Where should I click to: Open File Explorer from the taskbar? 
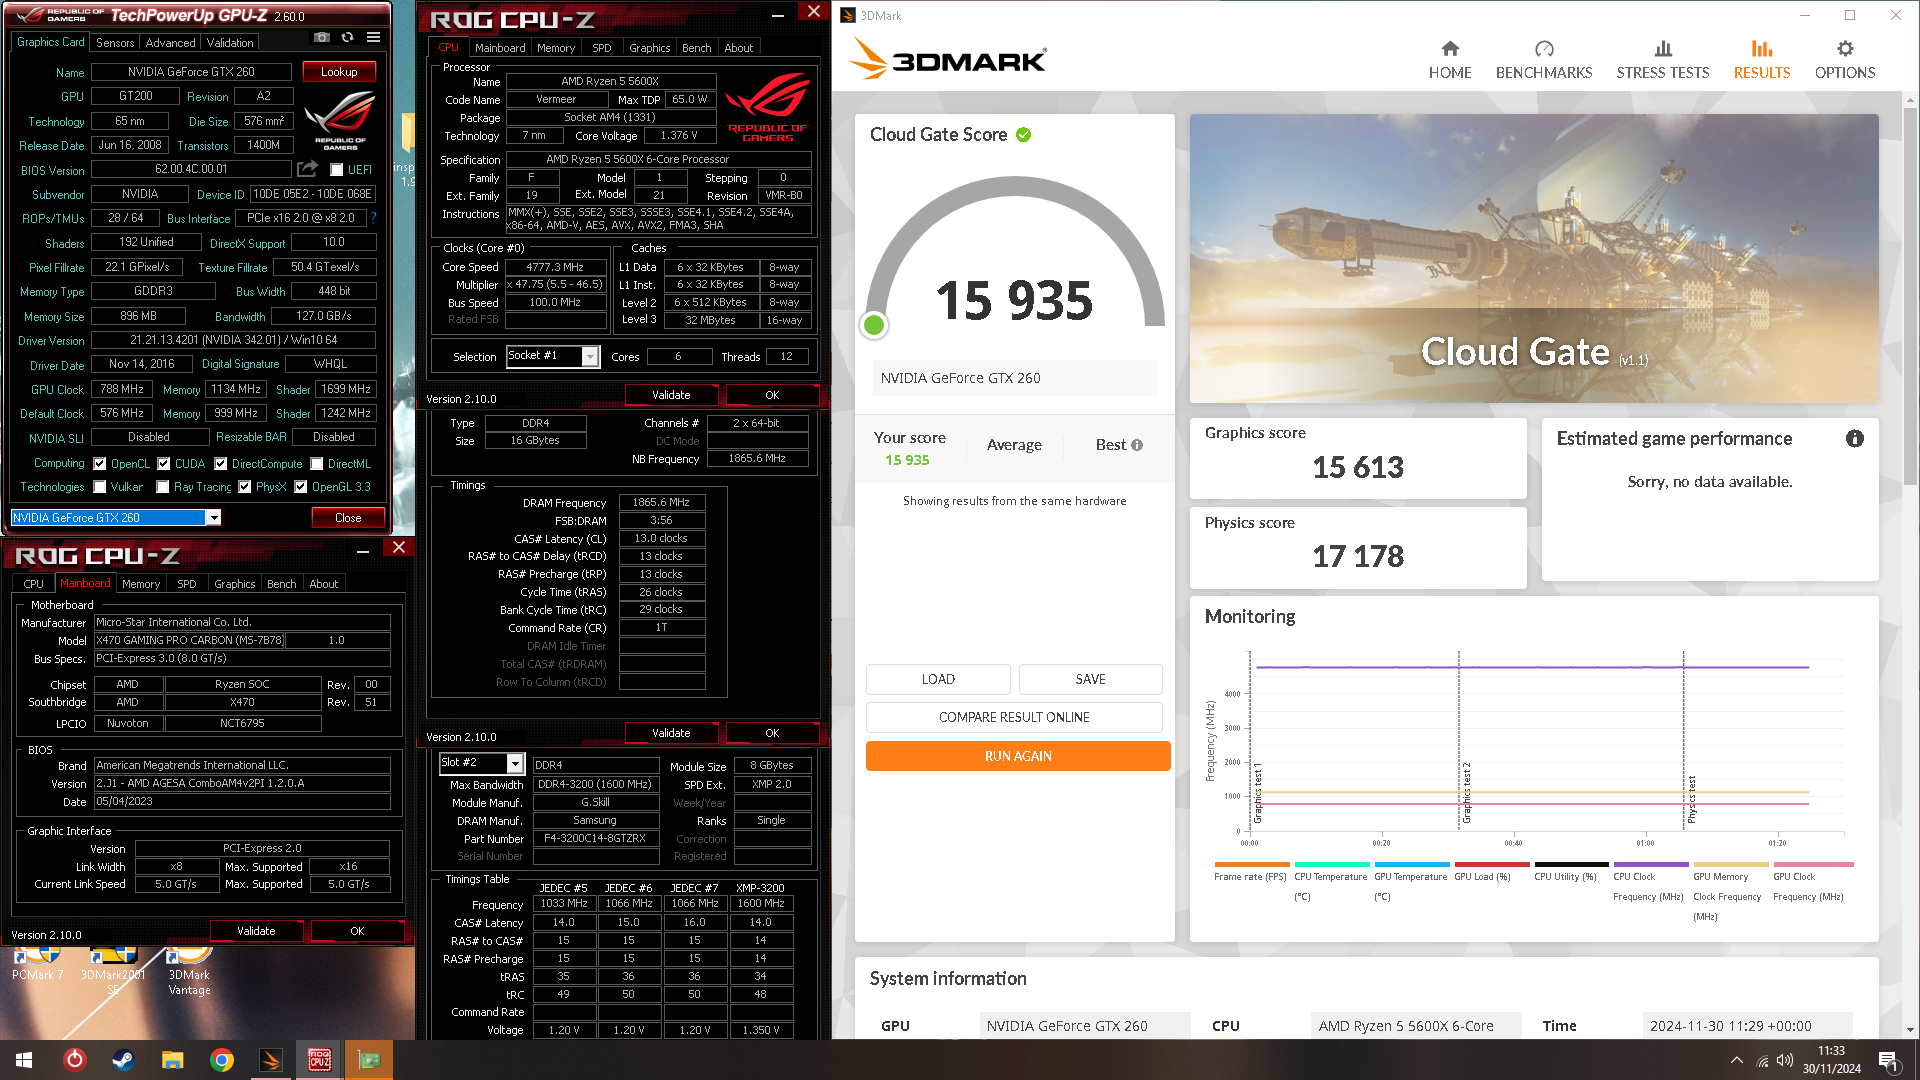172,1060
